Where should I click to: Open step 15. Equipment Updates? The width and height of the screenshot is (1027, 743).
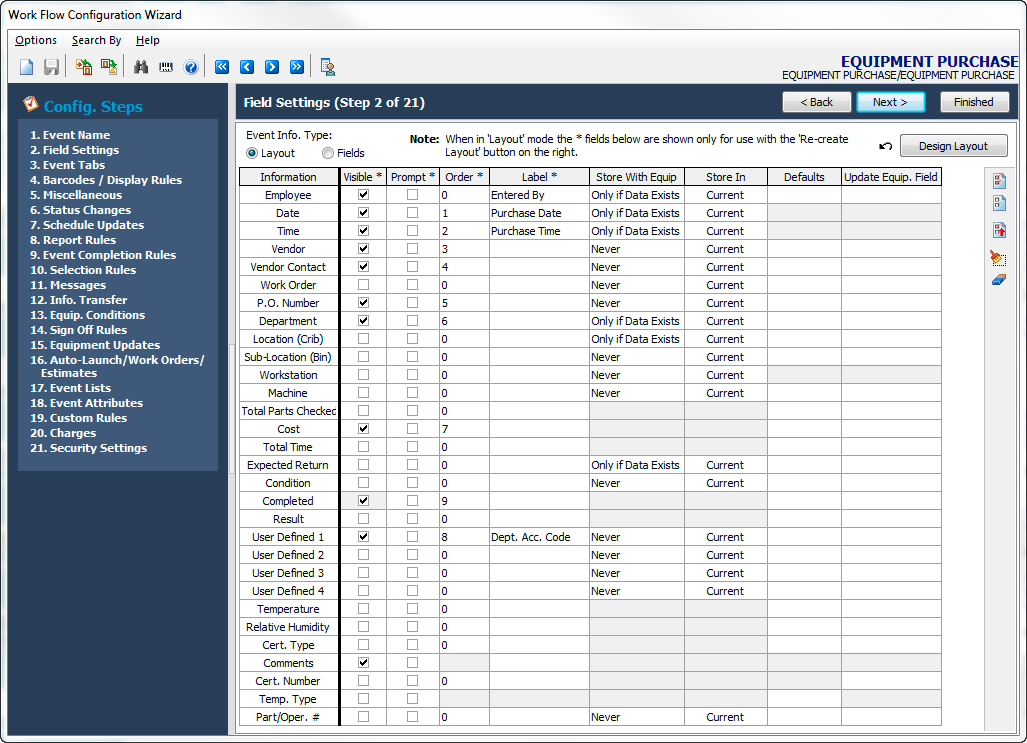[x=95, y=345]
